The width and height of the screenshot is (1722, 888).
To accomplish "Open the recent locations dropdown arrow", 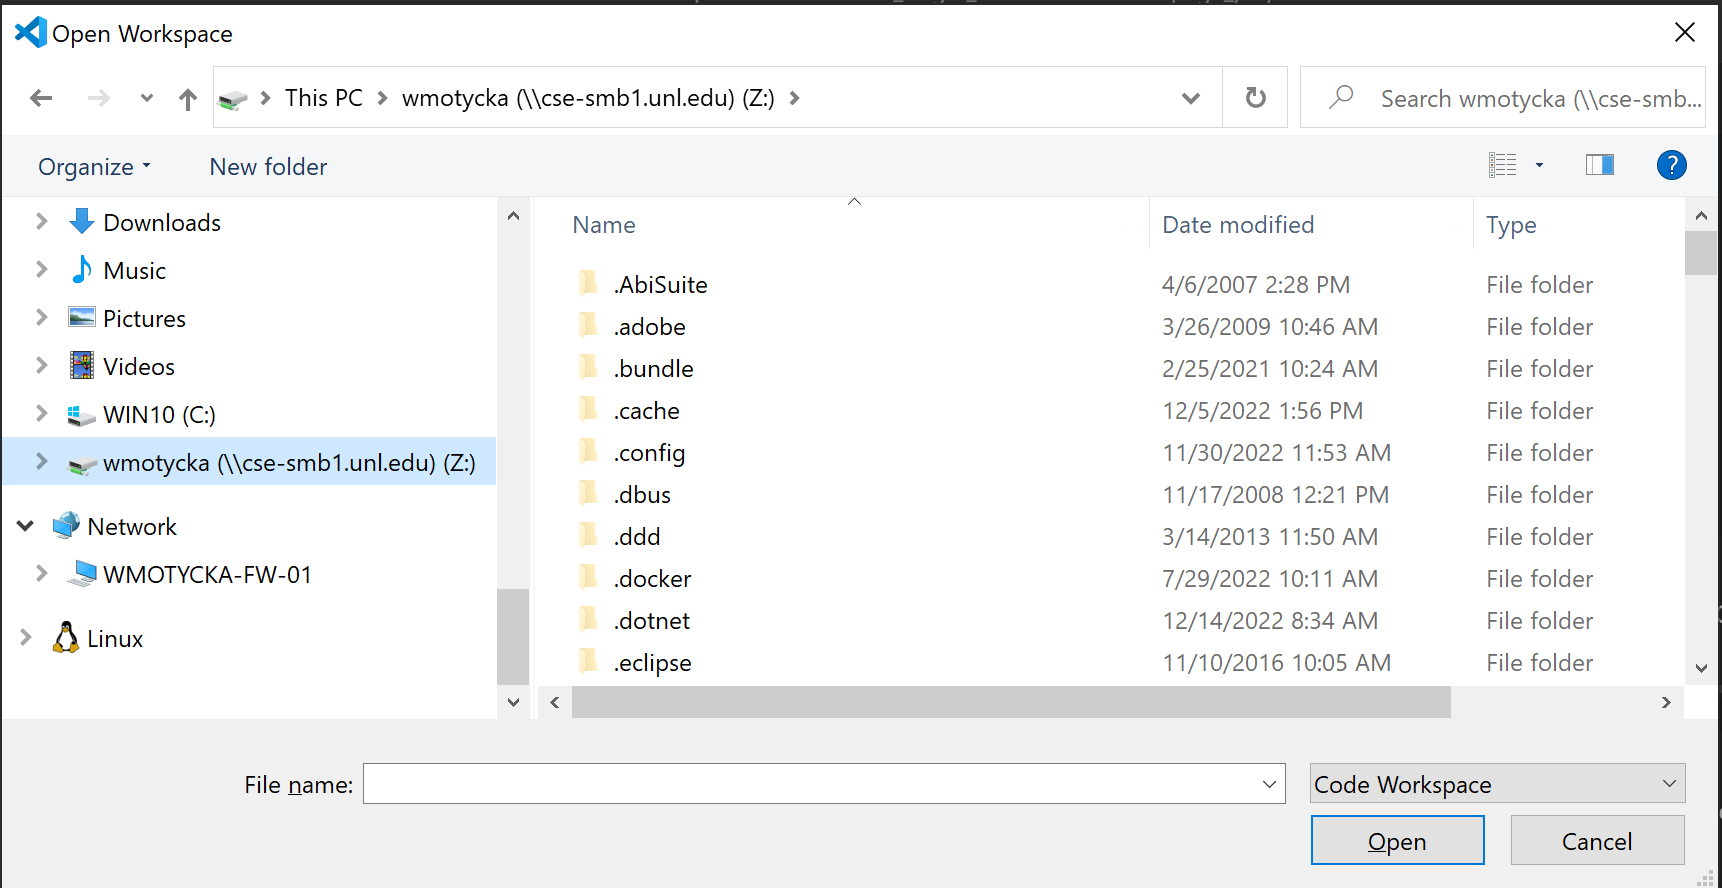I will tap(147, 98).
